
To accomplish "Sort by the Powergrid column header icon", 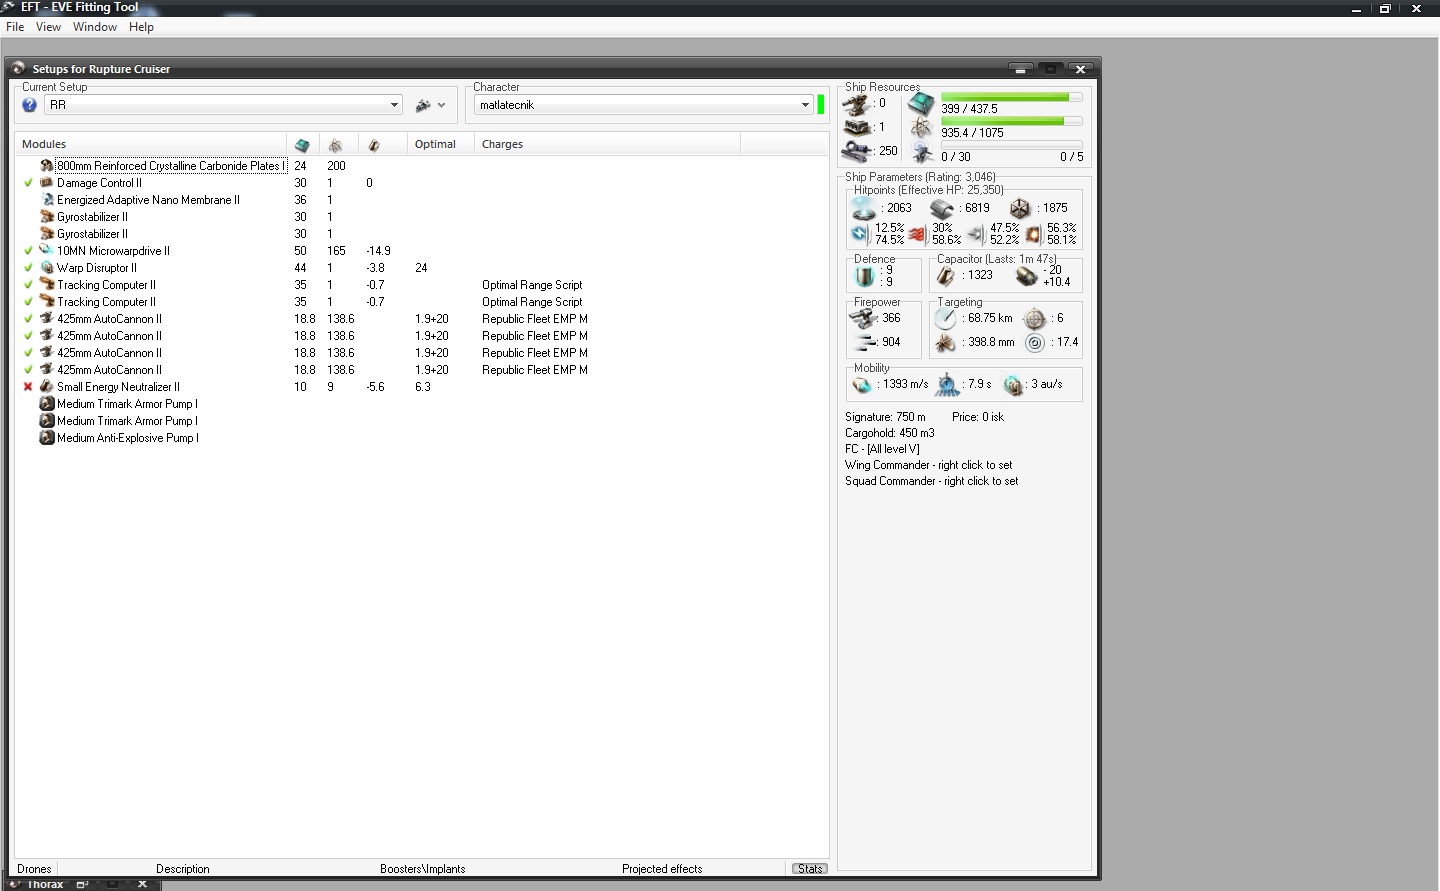I will coord(336,145).
